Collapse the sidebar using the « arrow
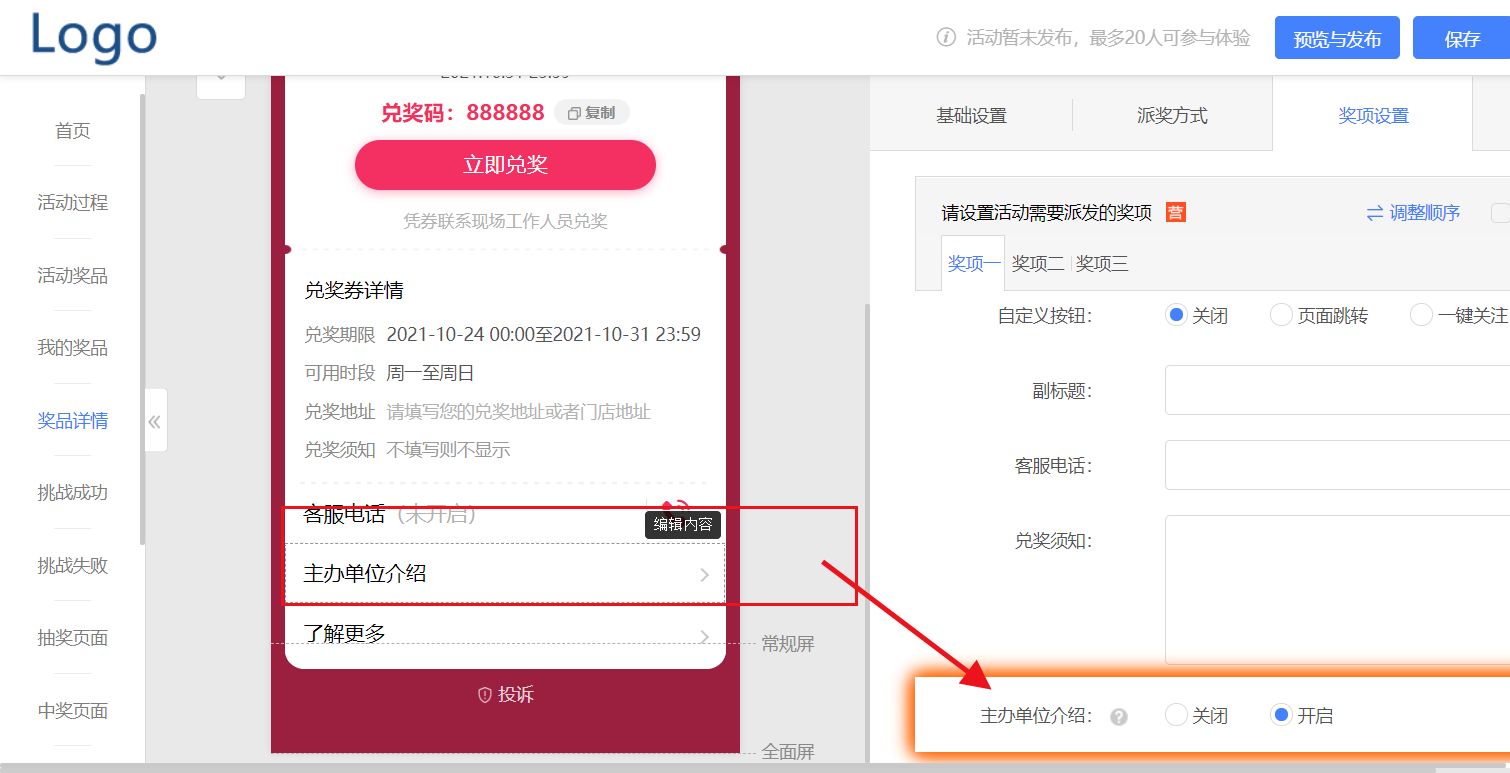1510x773 pixels. coord(155,421)
